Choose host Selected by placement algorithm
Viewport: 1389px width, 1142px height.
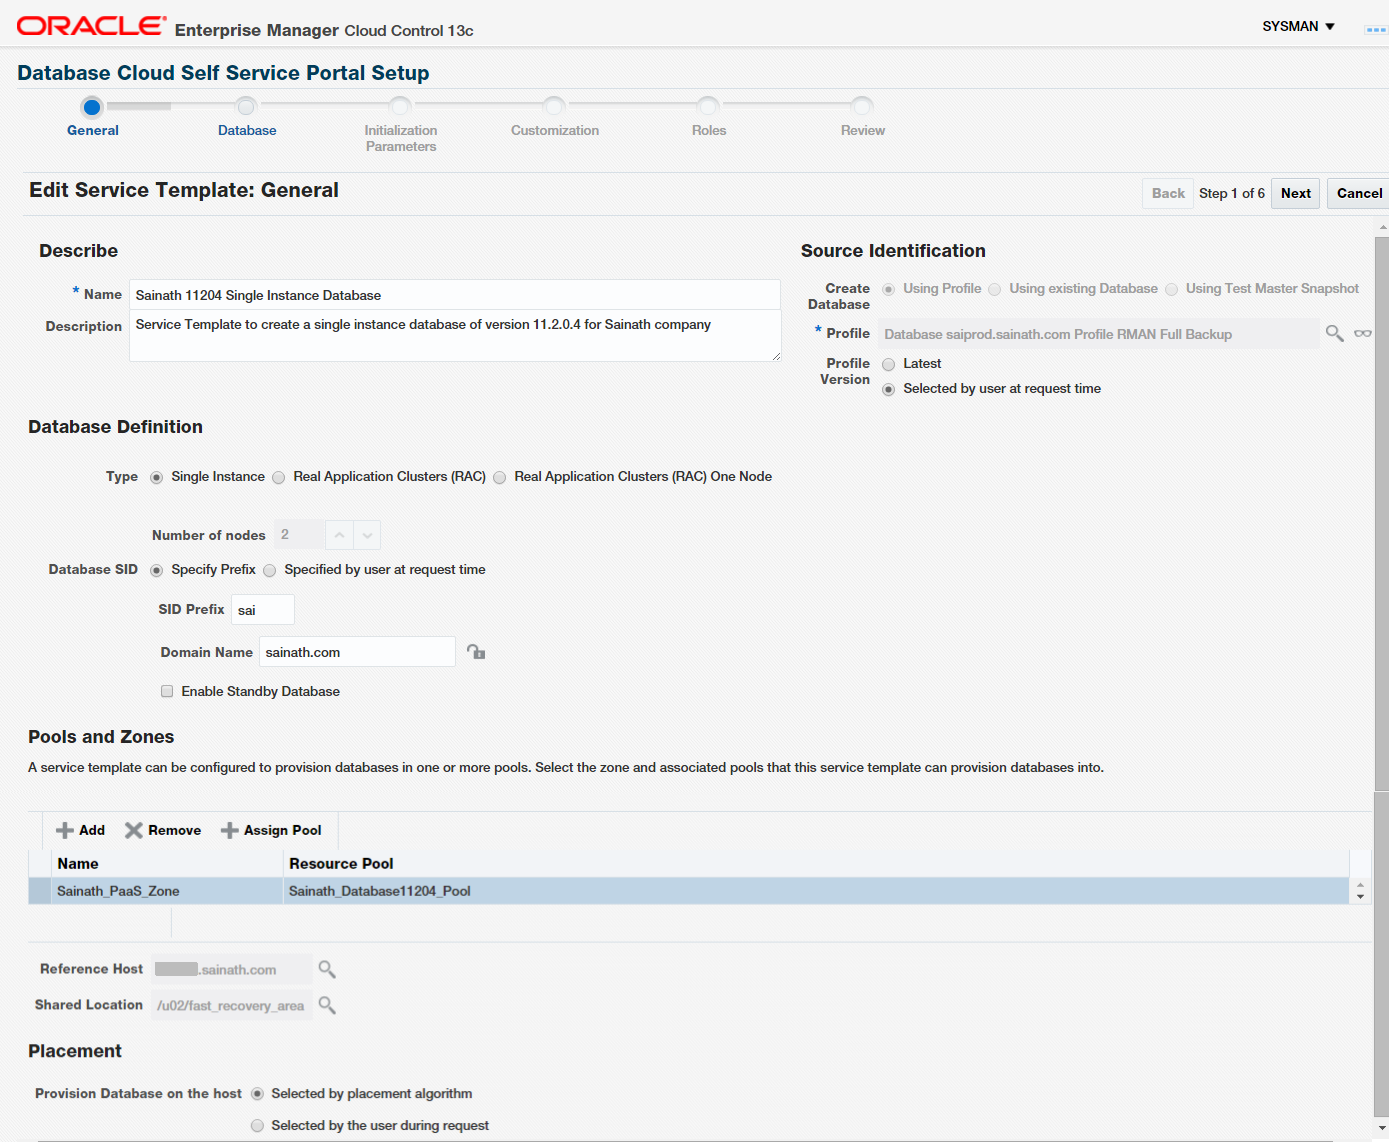coord(257,1094)
